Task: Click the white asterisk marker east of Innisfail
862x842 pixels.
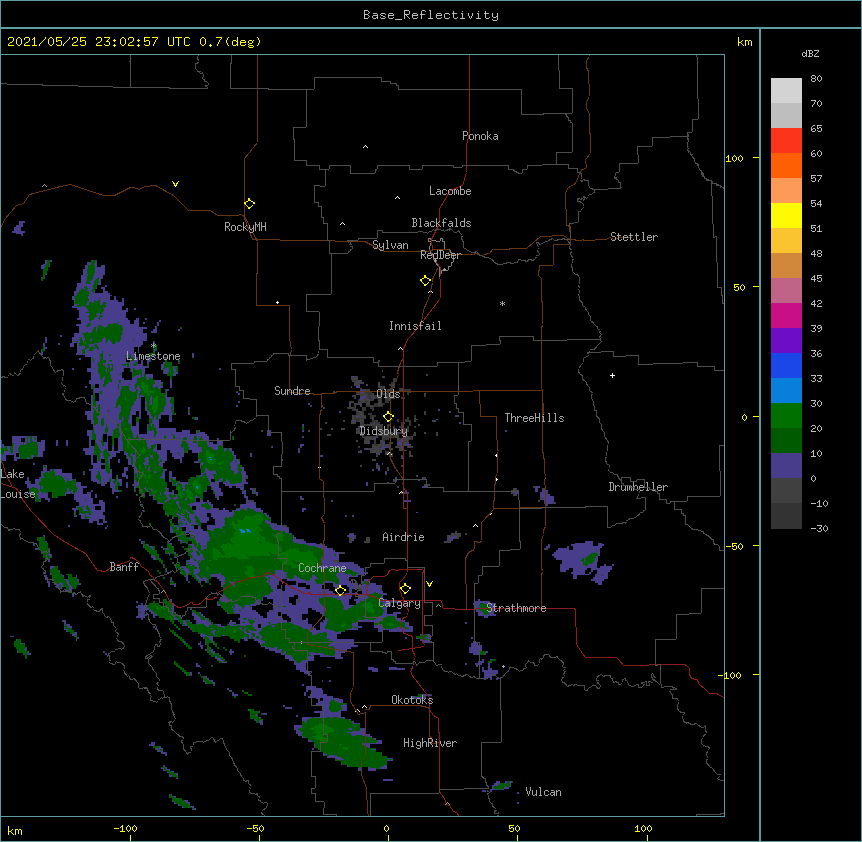Action: pos(502,303)
